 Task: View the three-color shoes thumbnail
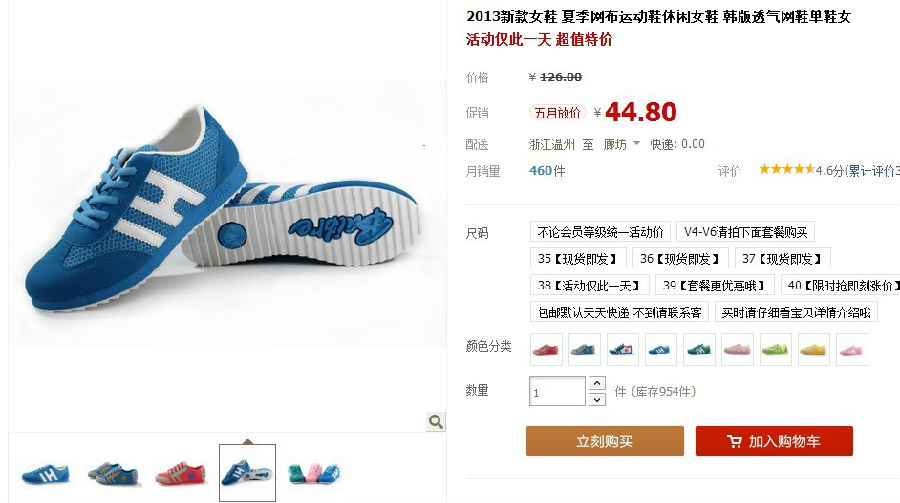coord(315,473)
